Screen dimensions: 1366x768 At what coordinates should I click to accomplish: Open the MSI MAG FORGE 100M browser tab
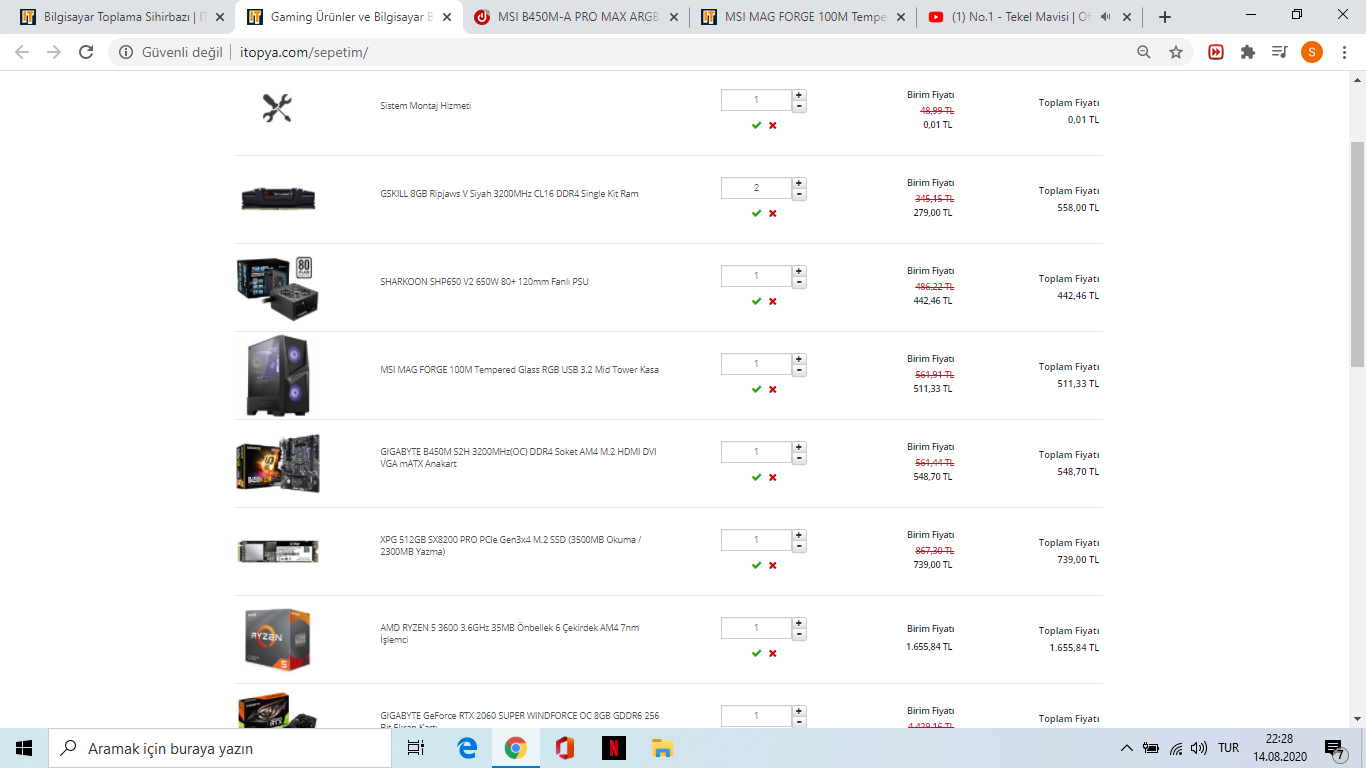[803, 17]
